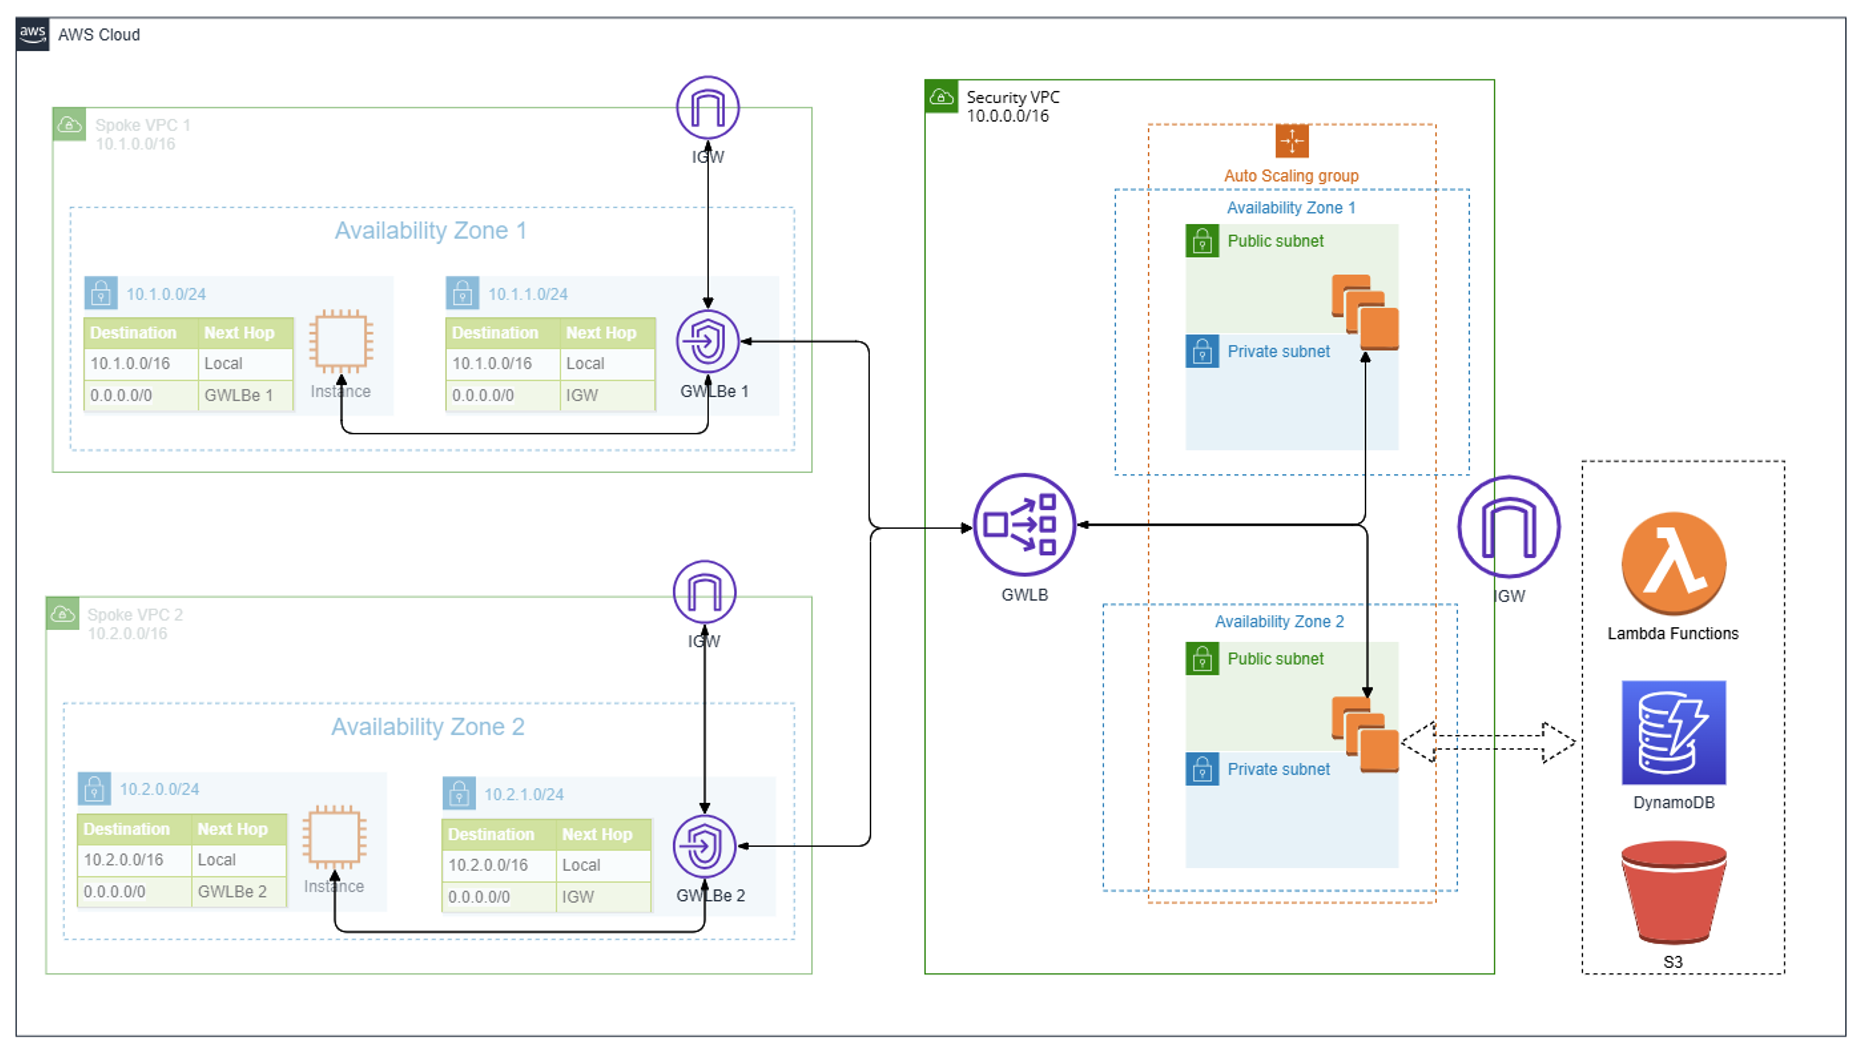The image size is (1861, 1050).
Task: Click the Auto Scaling group icon
Action: tap(1292, 141)
